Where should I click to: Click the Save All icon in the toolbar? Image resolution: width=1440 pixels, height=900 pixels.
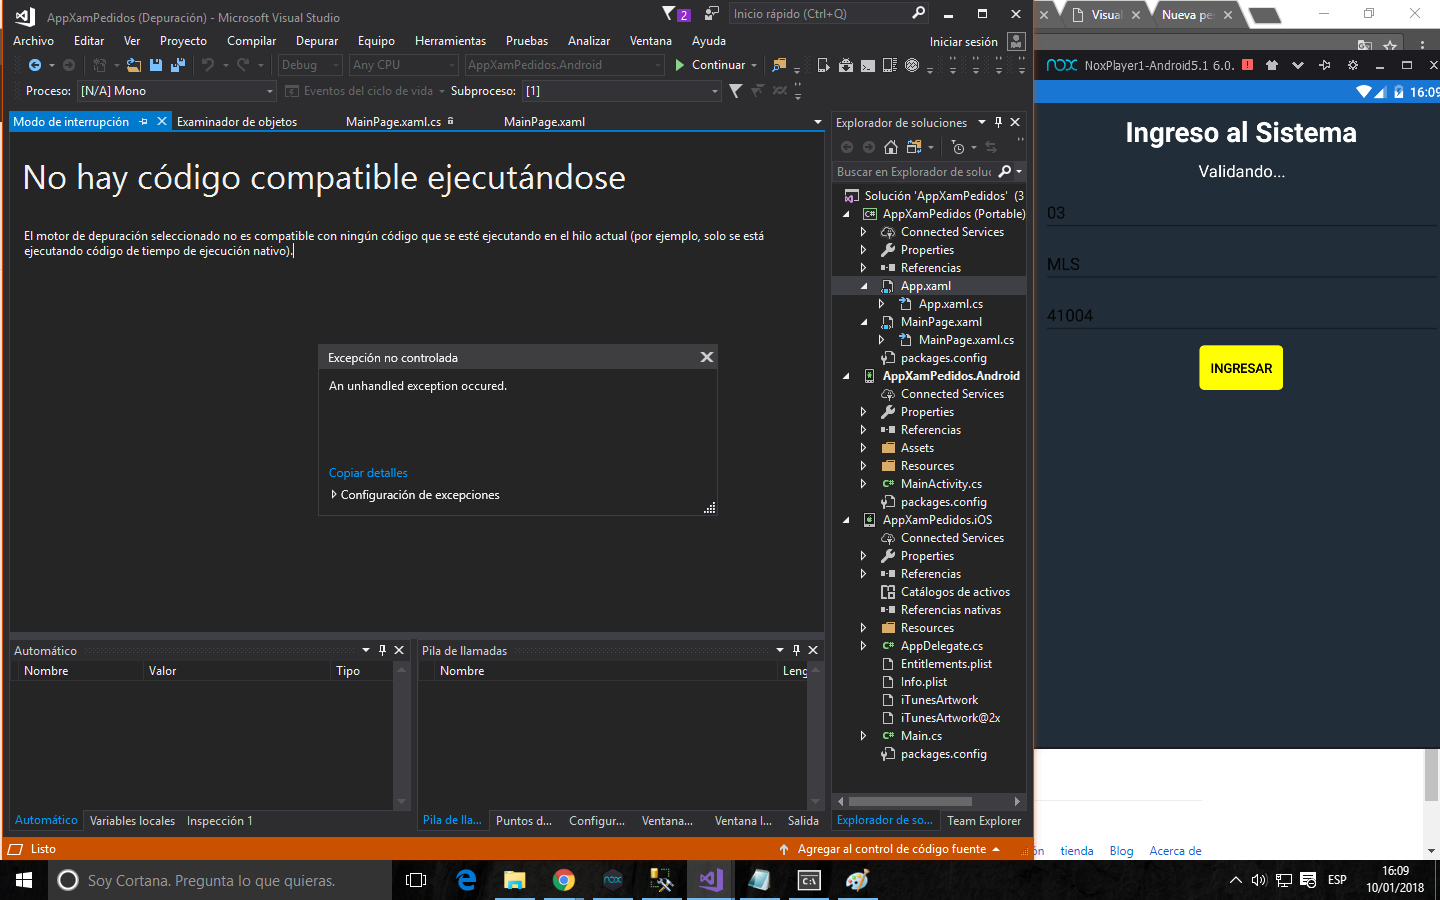point(177,64)
